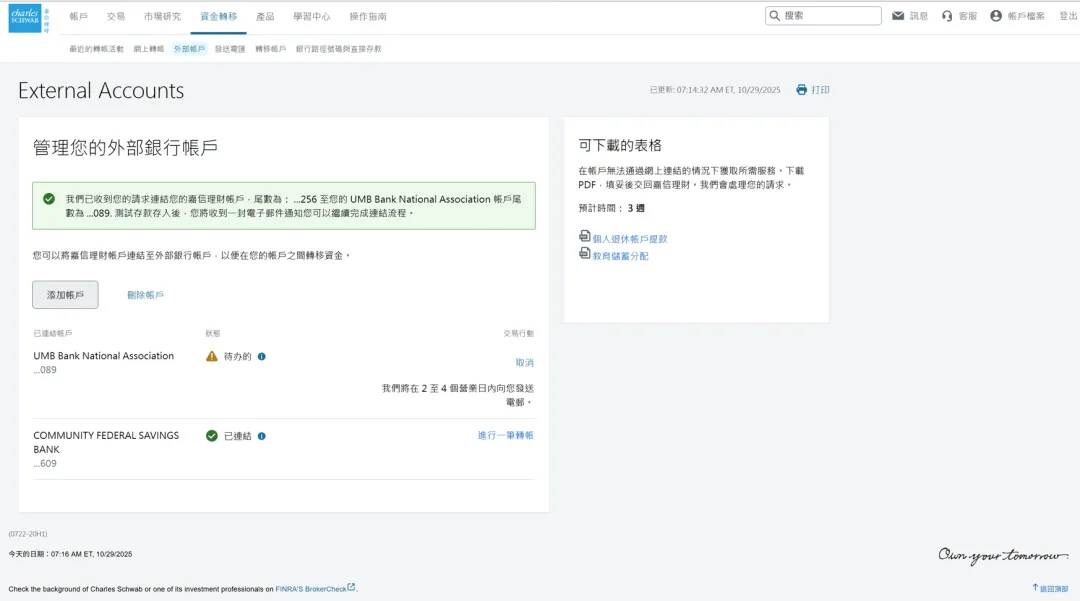Click the green success checkmark in banner

[49, 199]
